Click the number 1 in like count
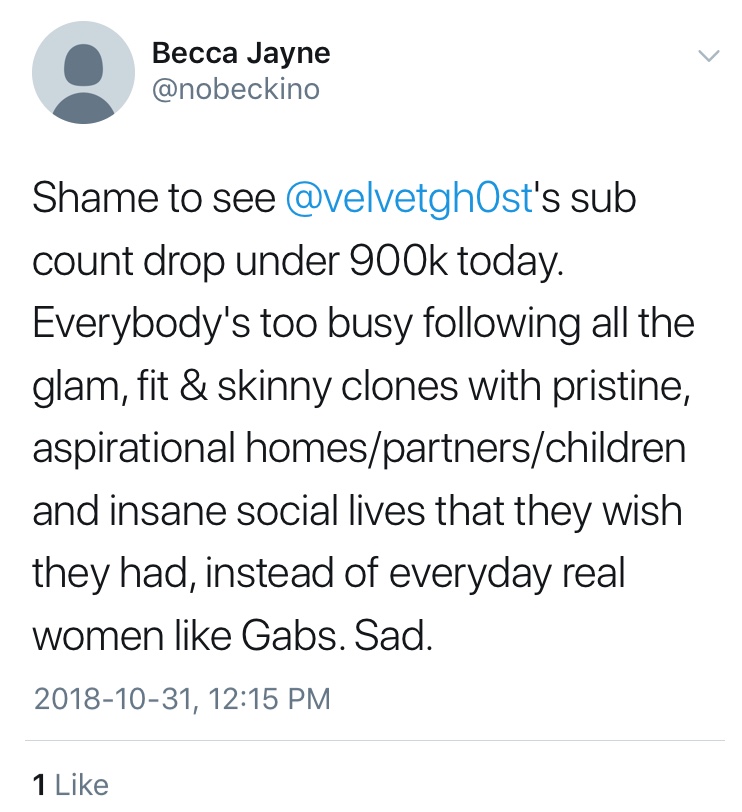The image size is (742, 812). [40, 784]
